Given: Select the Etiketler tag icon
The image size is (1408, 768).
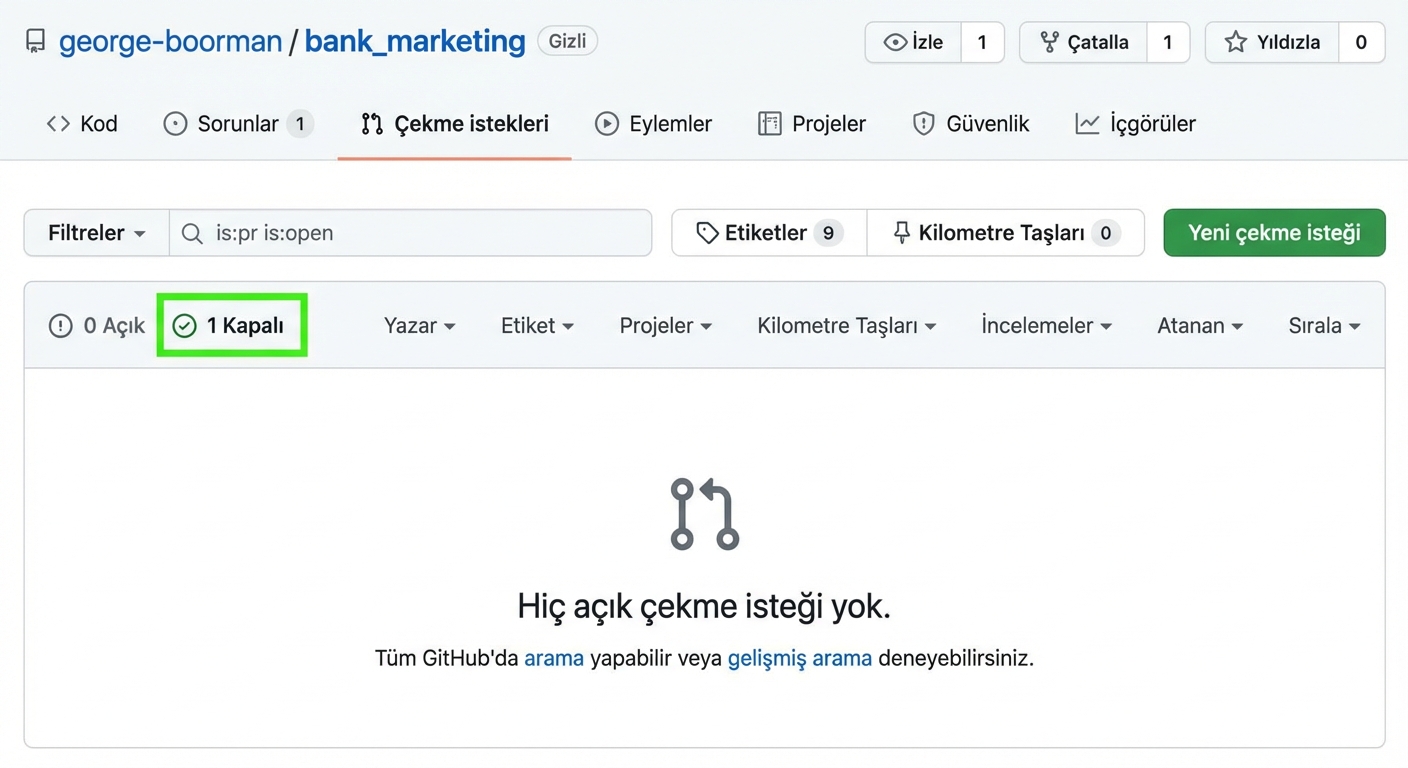Looking at the screenshot, I should pos(708,232).
